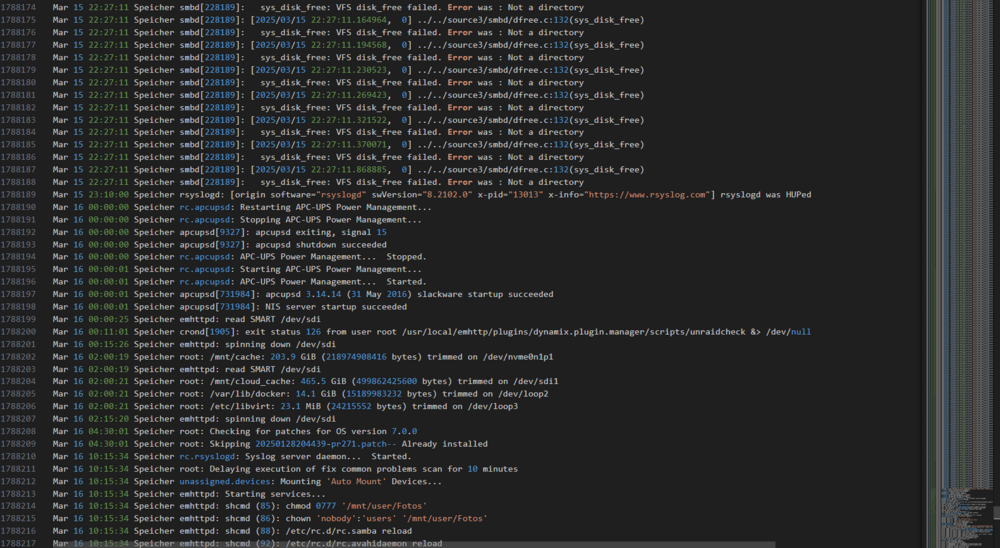Click '/etc/rc.d/rc.samba reload' line
Screen dimensions: 1000x548
click(x=232, y=531)
